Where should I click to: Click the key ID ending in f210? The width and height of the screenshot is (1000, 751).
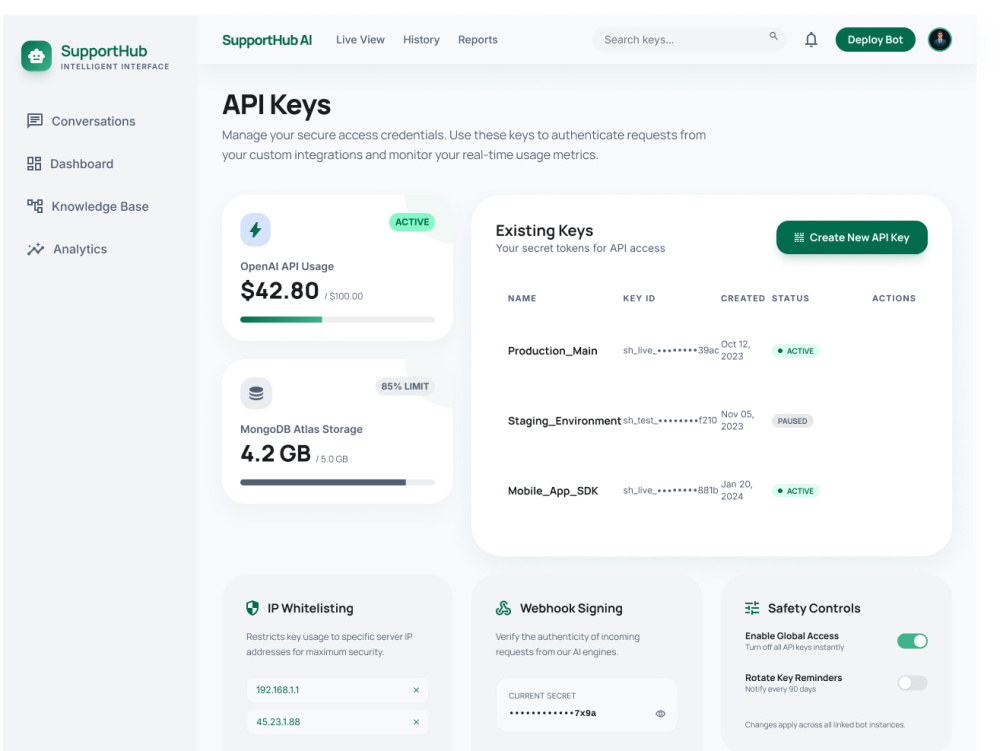670,420
